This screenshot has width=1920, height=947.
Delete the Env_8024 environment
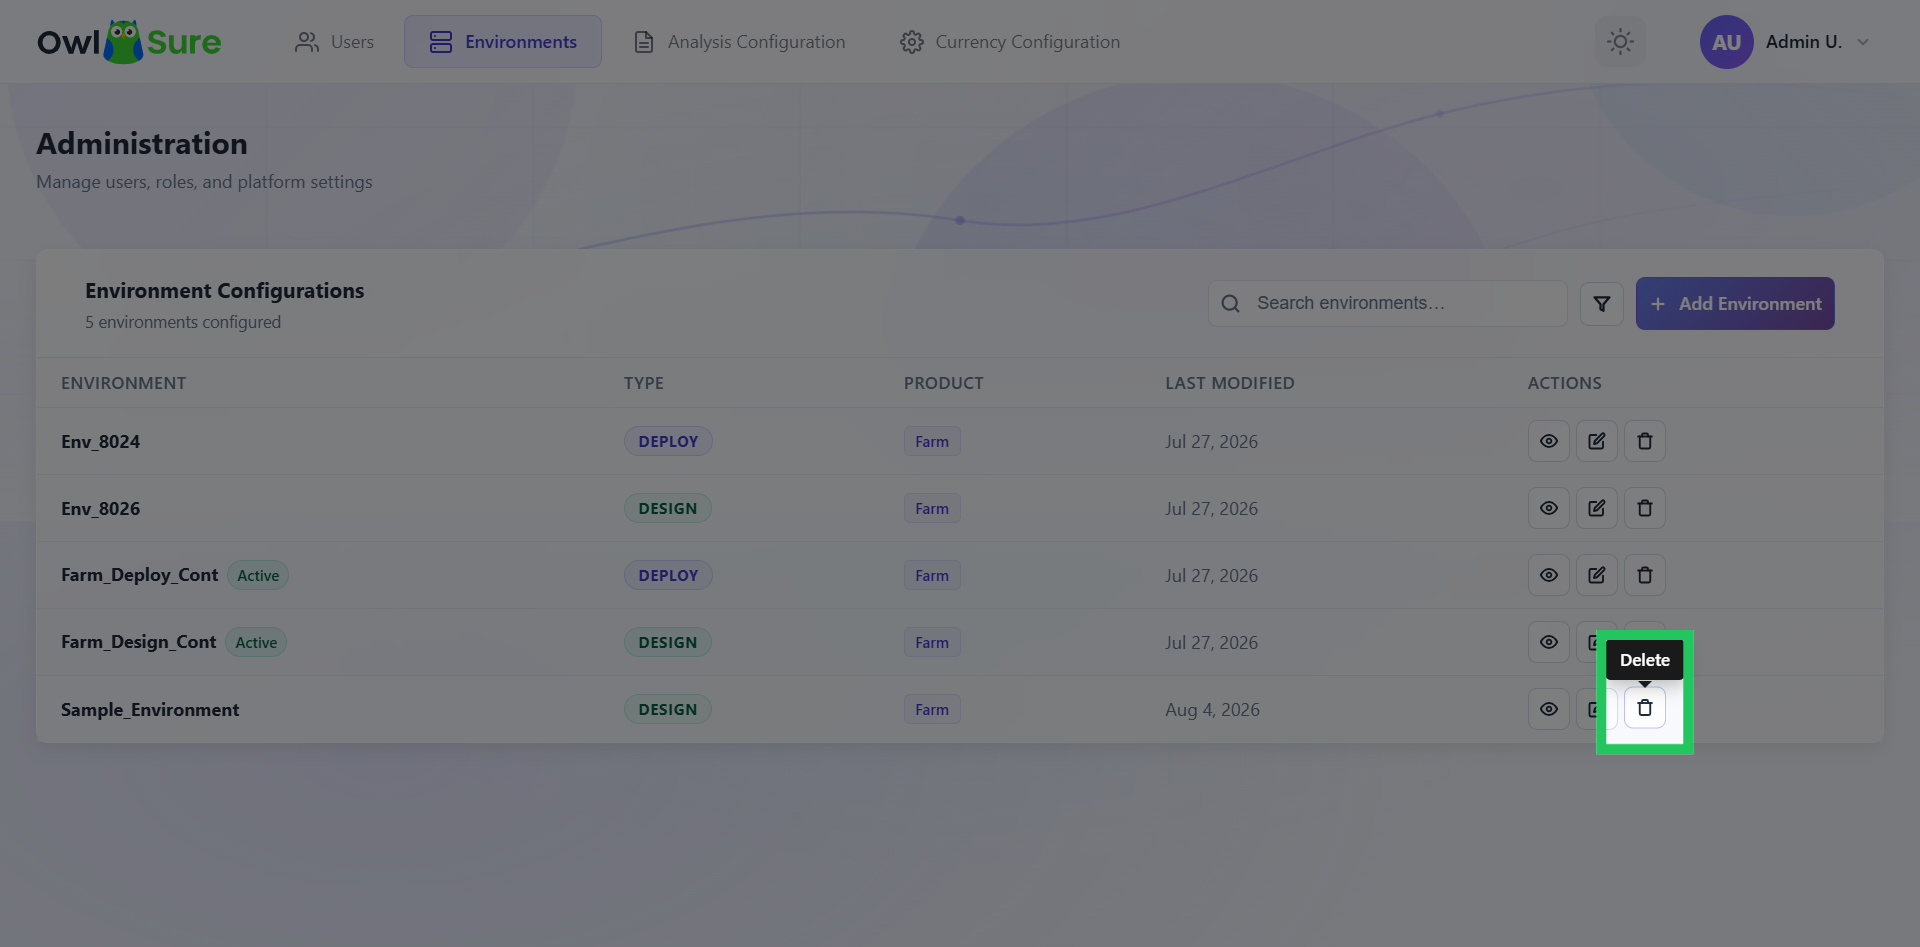click(1644, 441)
